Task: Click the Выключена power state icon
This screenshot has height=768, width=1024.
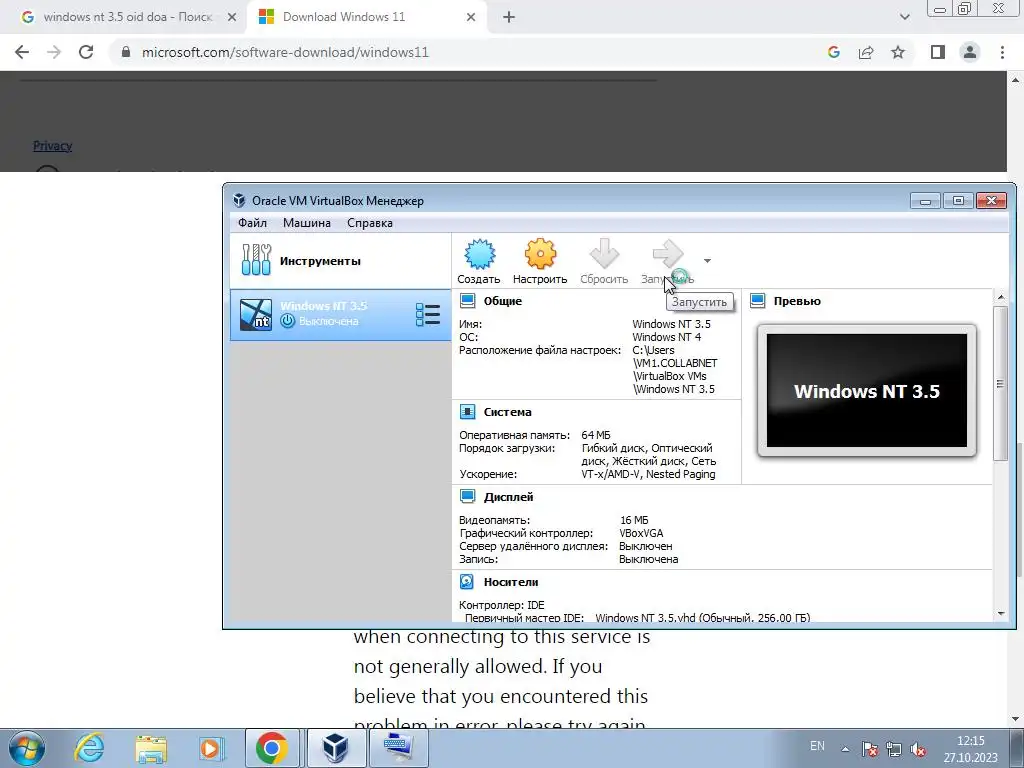Action: [x=287, y=321]
